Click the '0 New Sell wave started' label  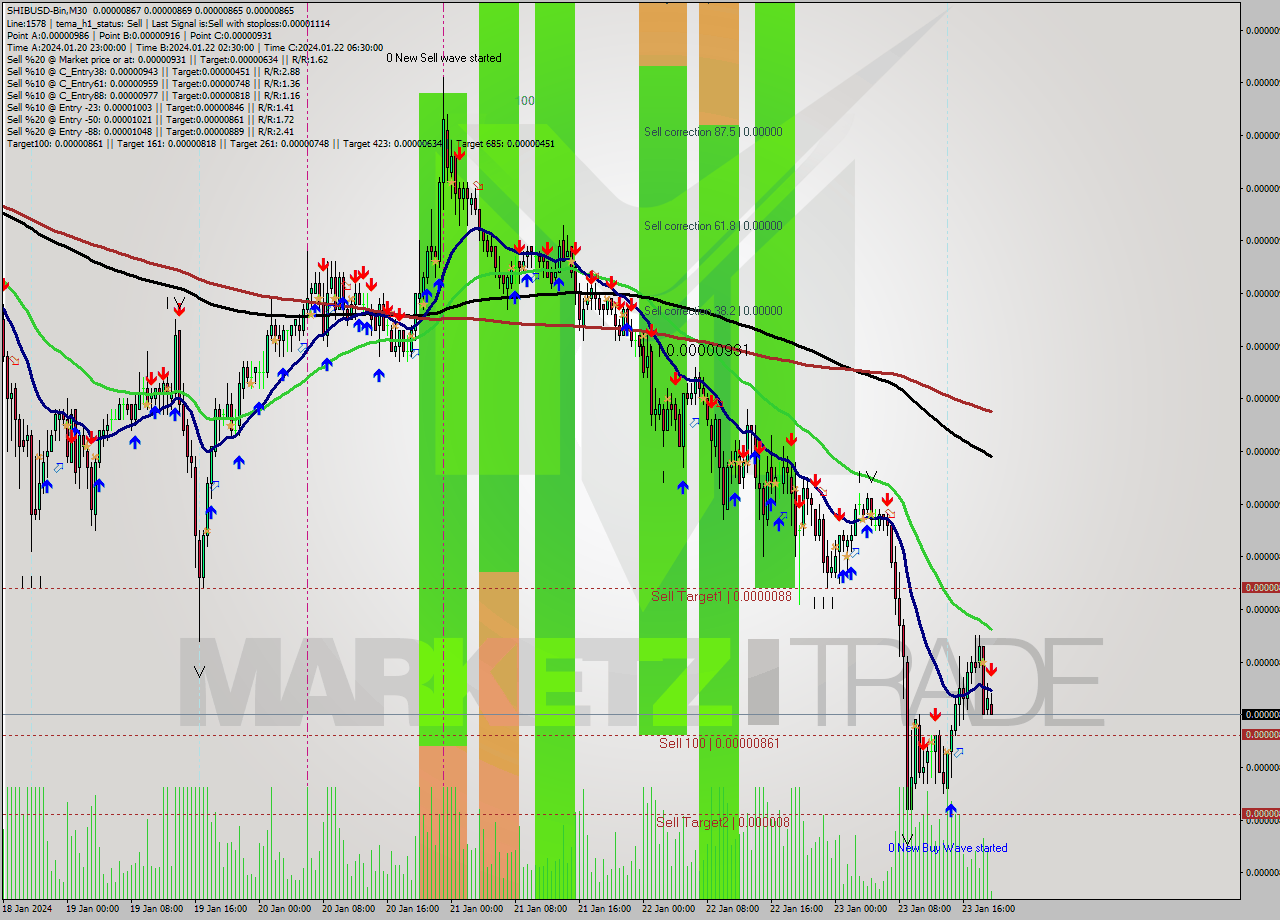444,58
